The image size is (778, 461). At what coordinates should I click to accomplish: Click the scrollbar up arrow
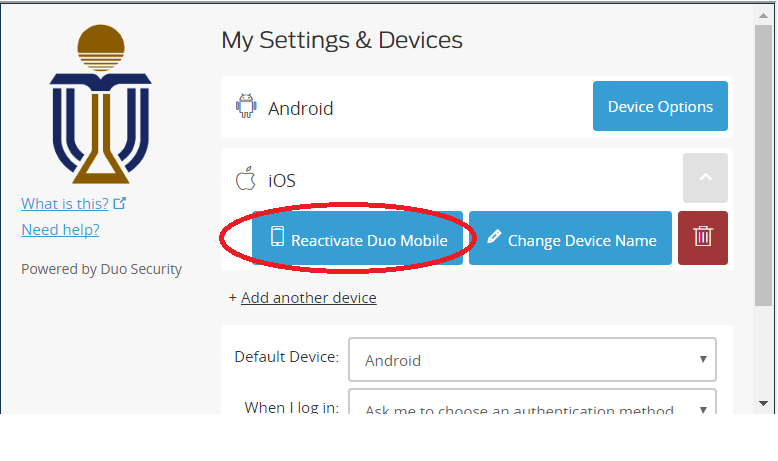(x=764, y=16)
